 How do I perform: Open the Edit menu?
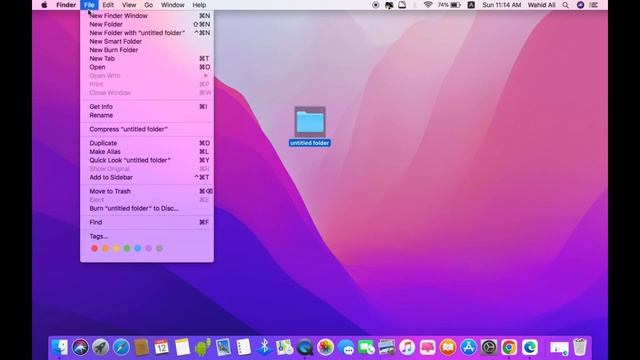[x=108, y=5]
